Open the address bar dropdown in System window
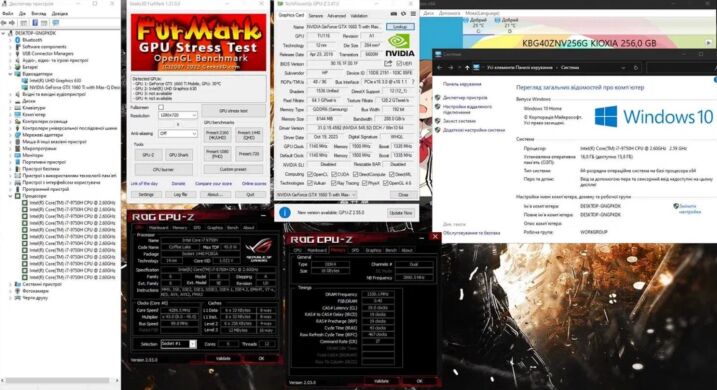The width and height of the screenshot is (717, 390). coord(623,68)
